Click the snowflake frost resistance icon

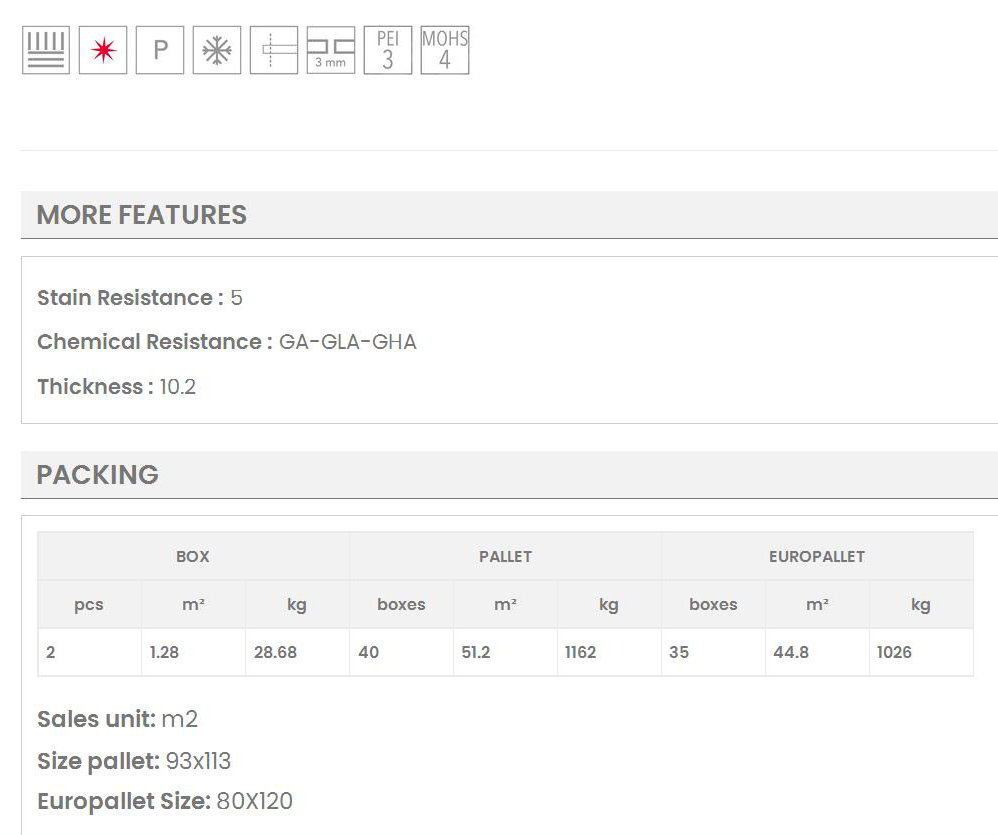(216, 50)
